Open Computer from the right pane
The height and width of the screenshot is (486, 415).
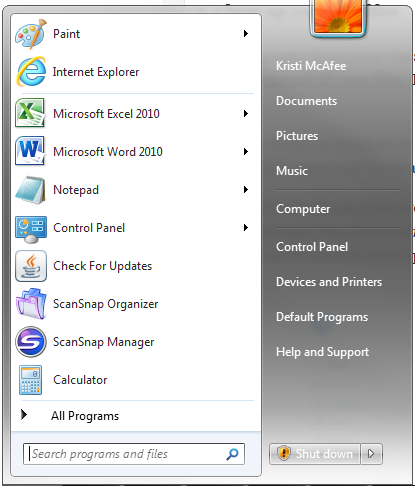pyautogui.click(x=303, y=209)
